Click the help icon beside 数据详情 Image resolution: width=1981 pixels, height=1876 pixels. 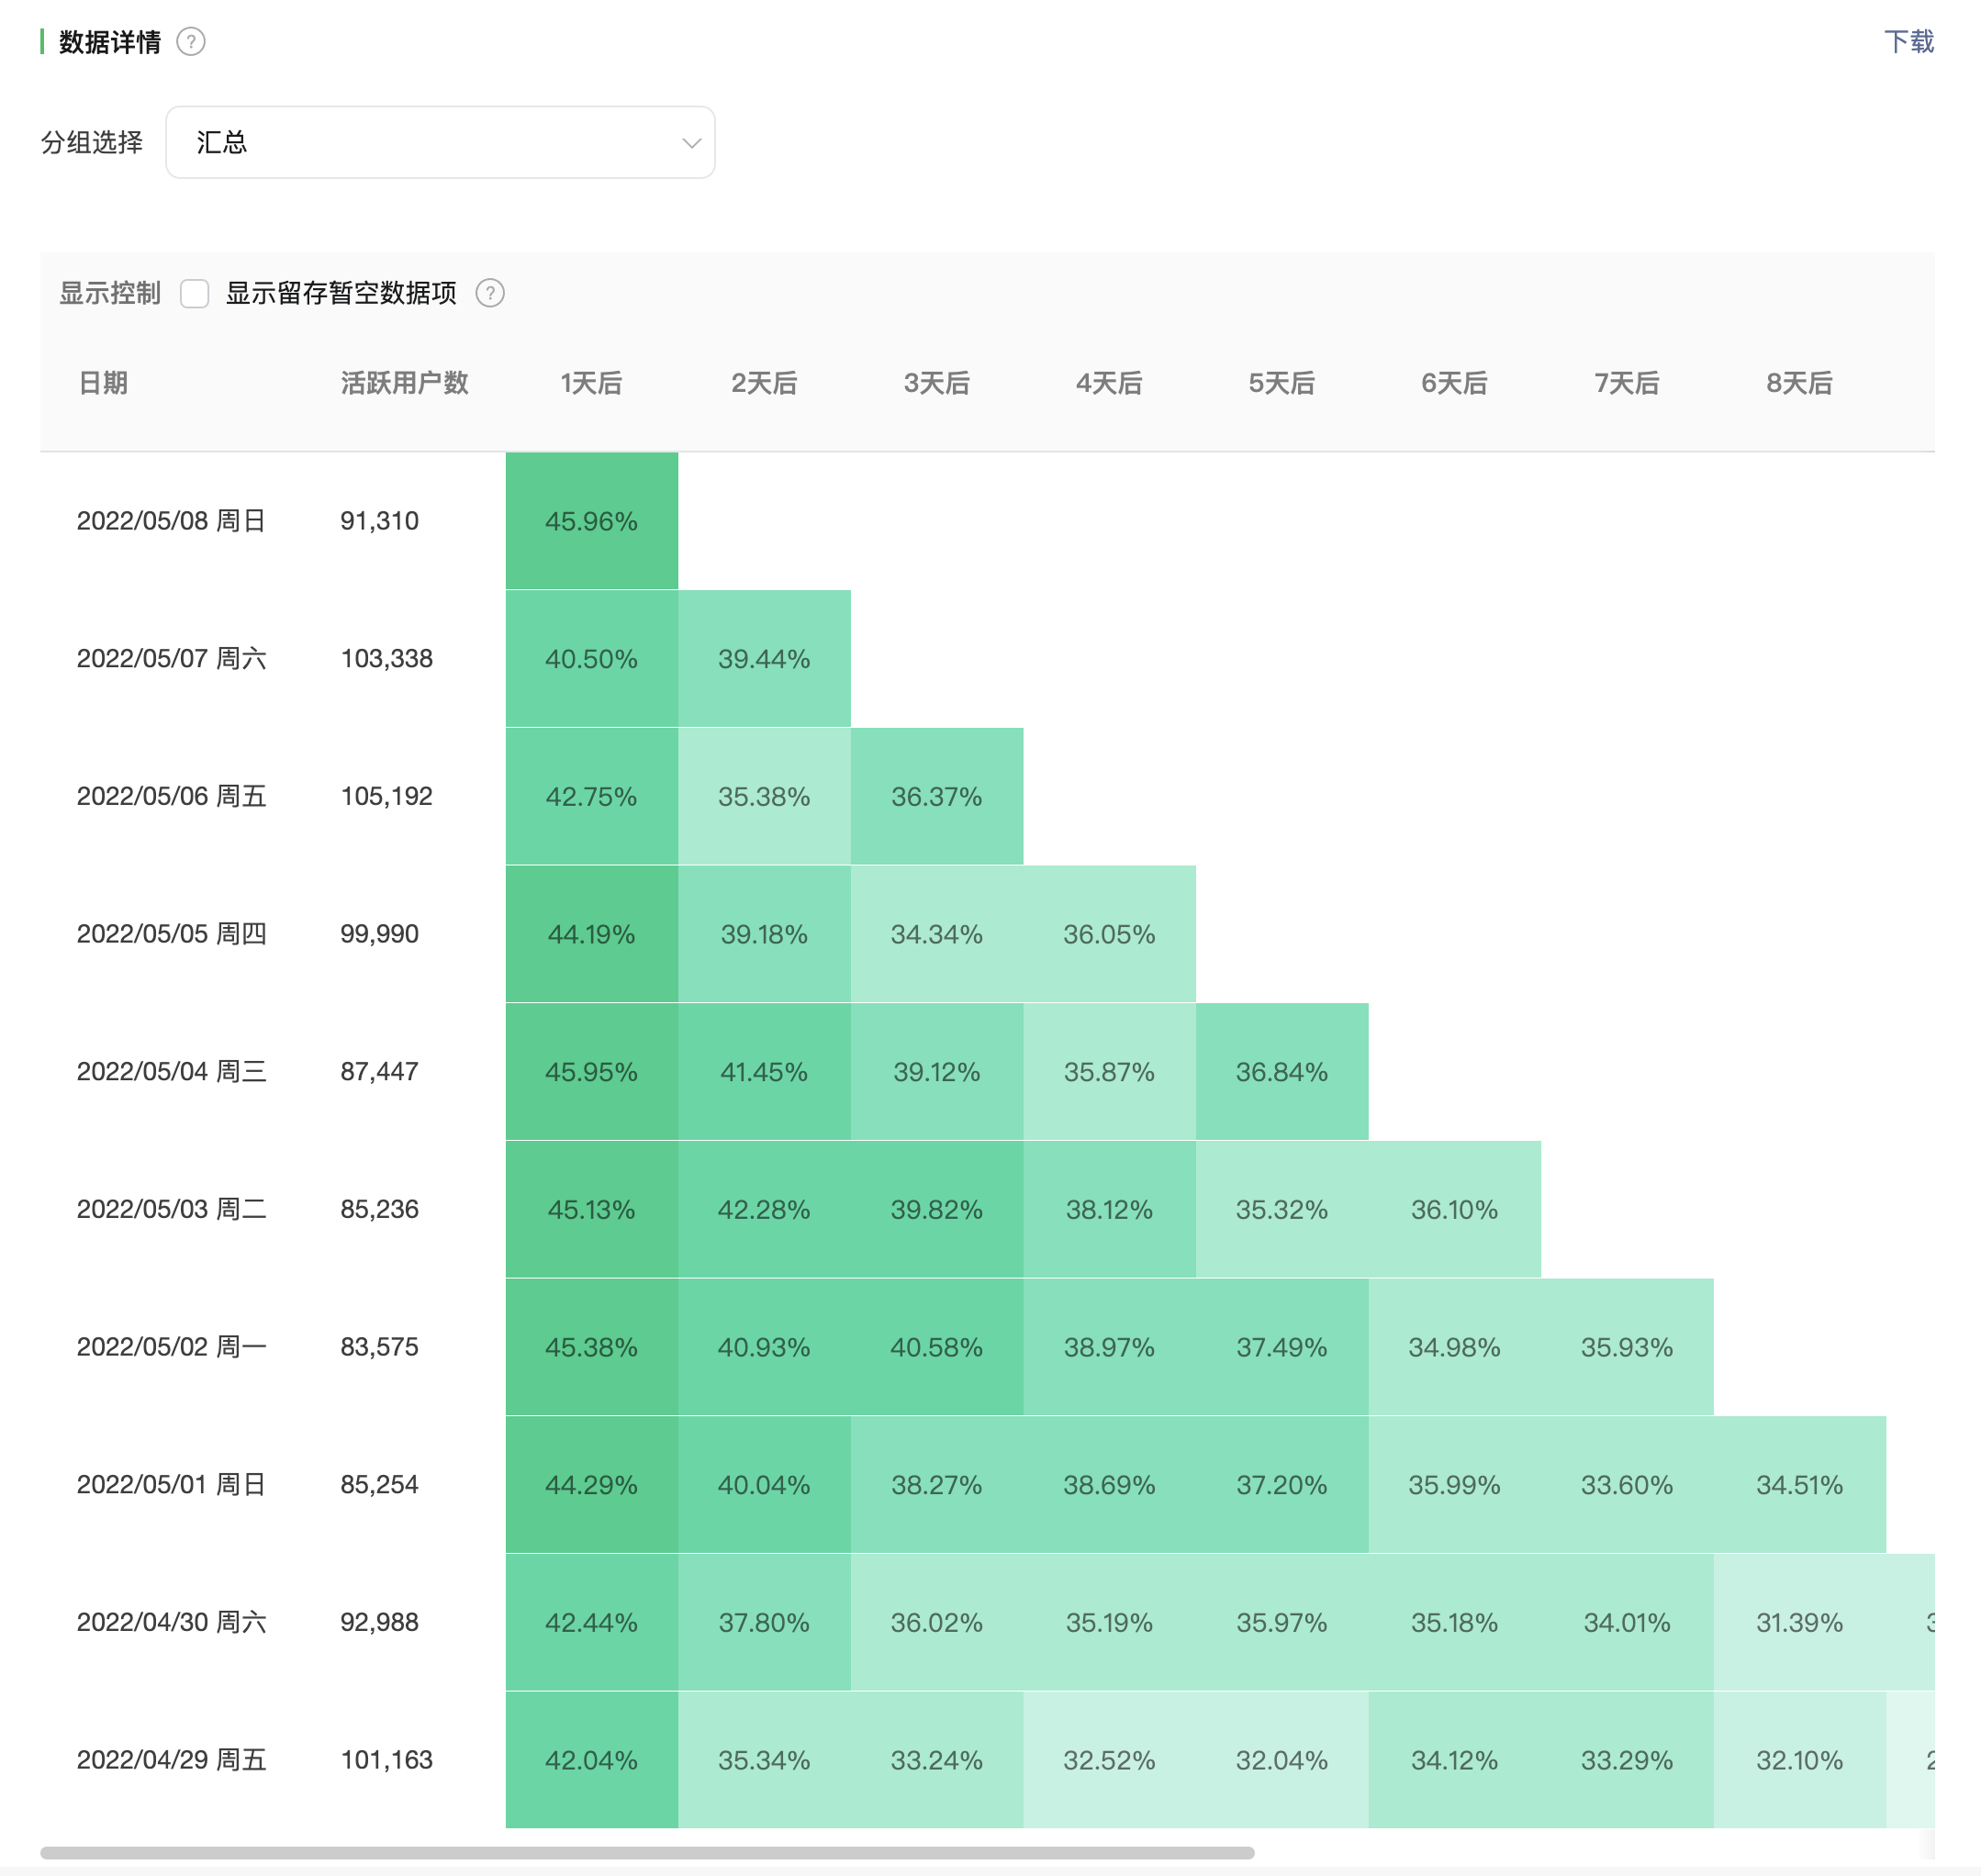190,42
